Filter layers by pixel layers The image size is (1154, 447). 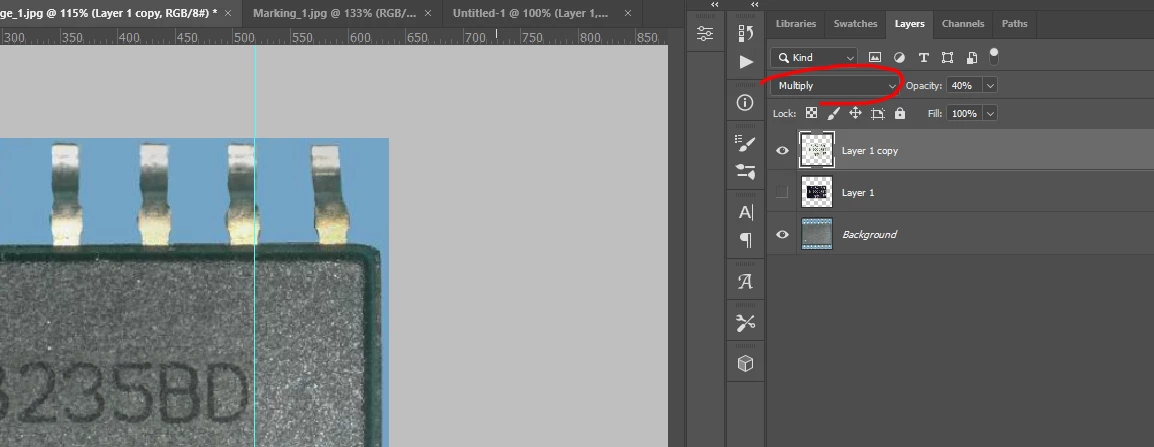pyautogui.click(x=875, y=57)
